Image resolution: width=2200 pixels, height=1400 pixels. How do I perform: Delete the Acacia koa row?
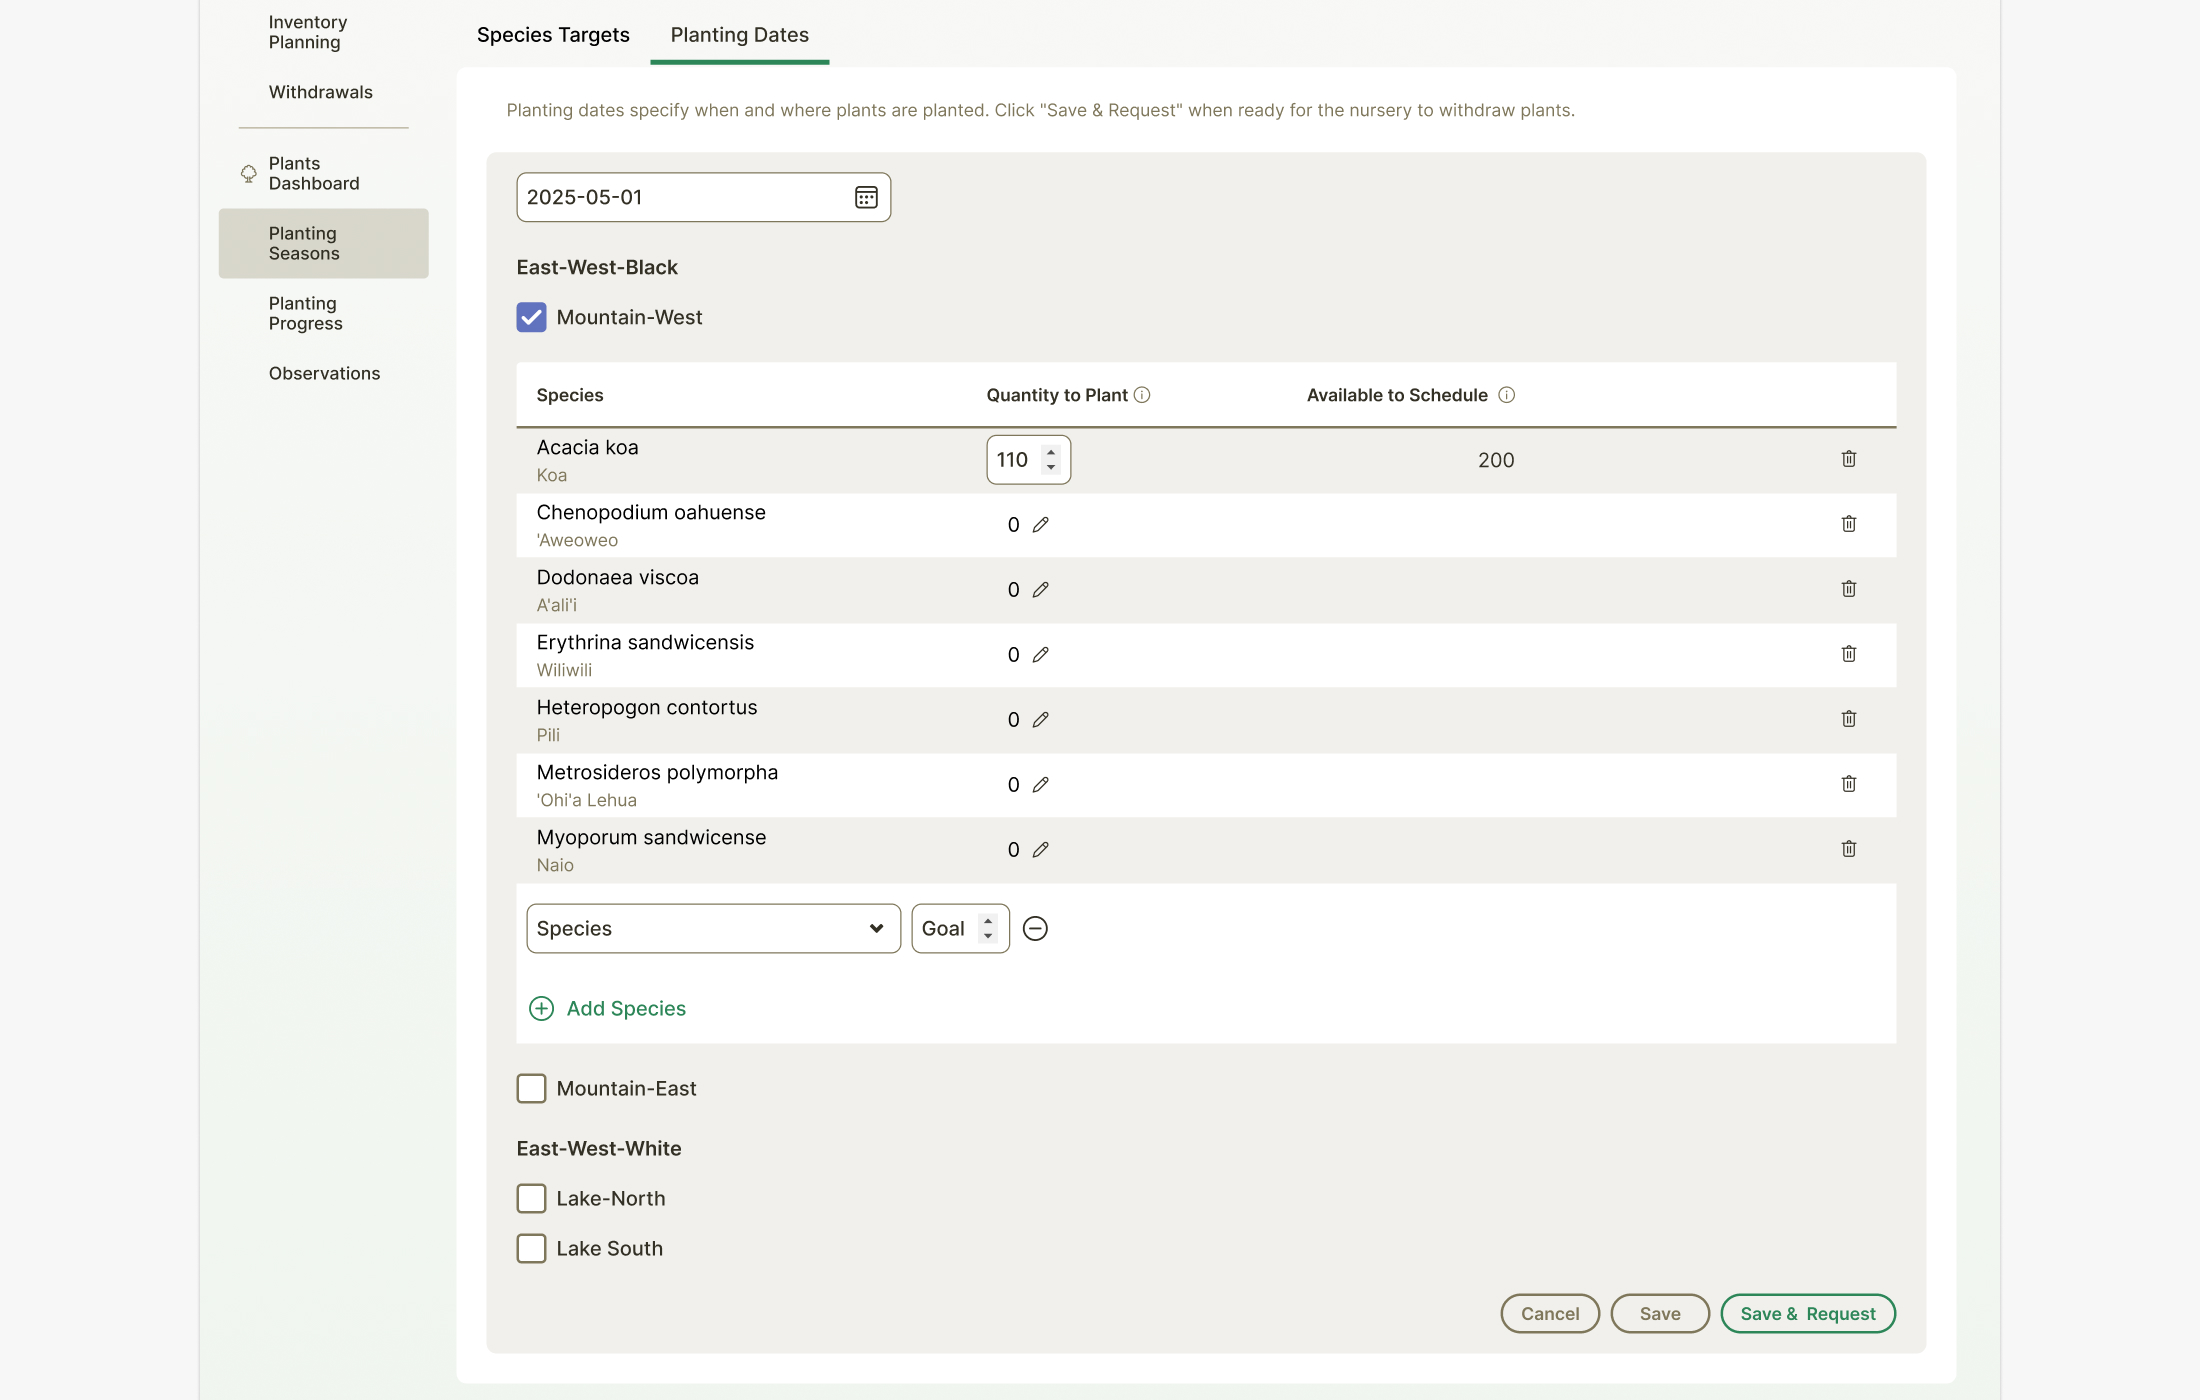[1848, 459]
